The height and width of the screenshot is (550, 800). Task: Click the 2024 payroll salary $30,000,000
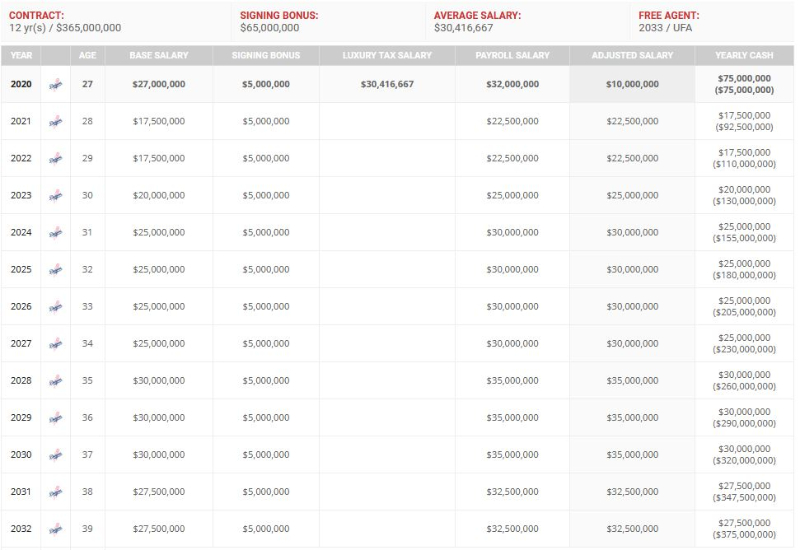click(512, 232)
